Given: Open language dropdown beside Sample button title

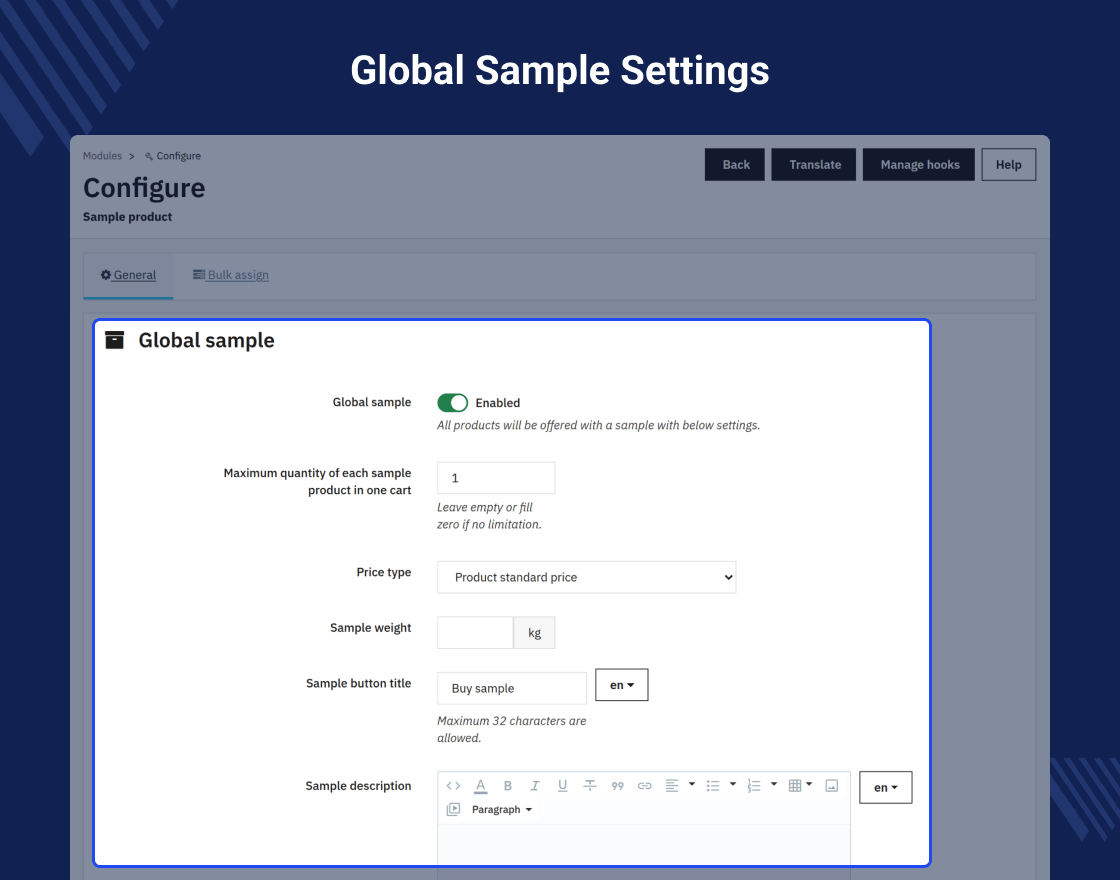Looking at the screenshot, I should [621, 685].
